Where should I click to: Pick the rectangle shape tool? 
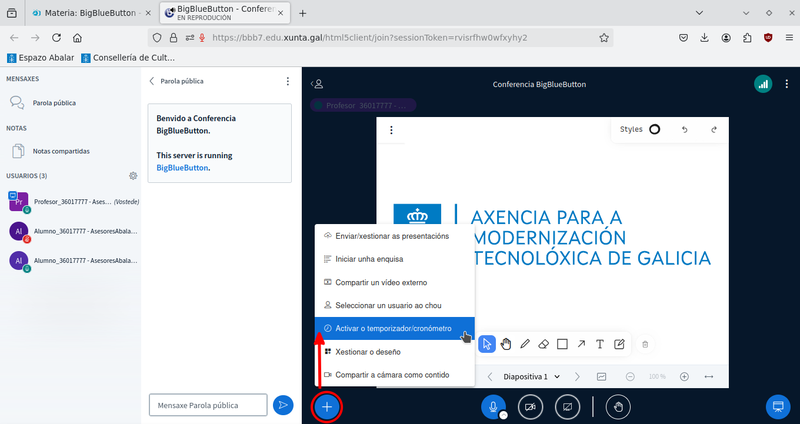(562, 344)
